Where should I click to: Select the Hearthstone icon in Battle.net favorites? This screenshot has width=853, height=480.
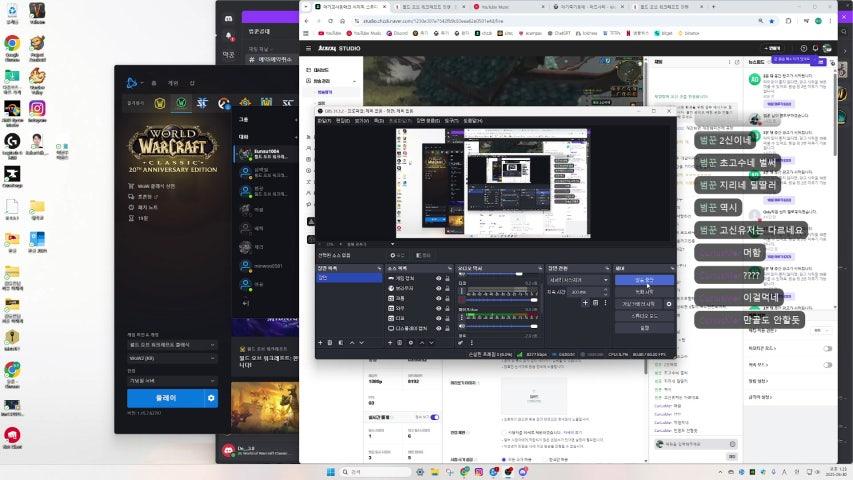pyautogui.click(x=245, y=102)
